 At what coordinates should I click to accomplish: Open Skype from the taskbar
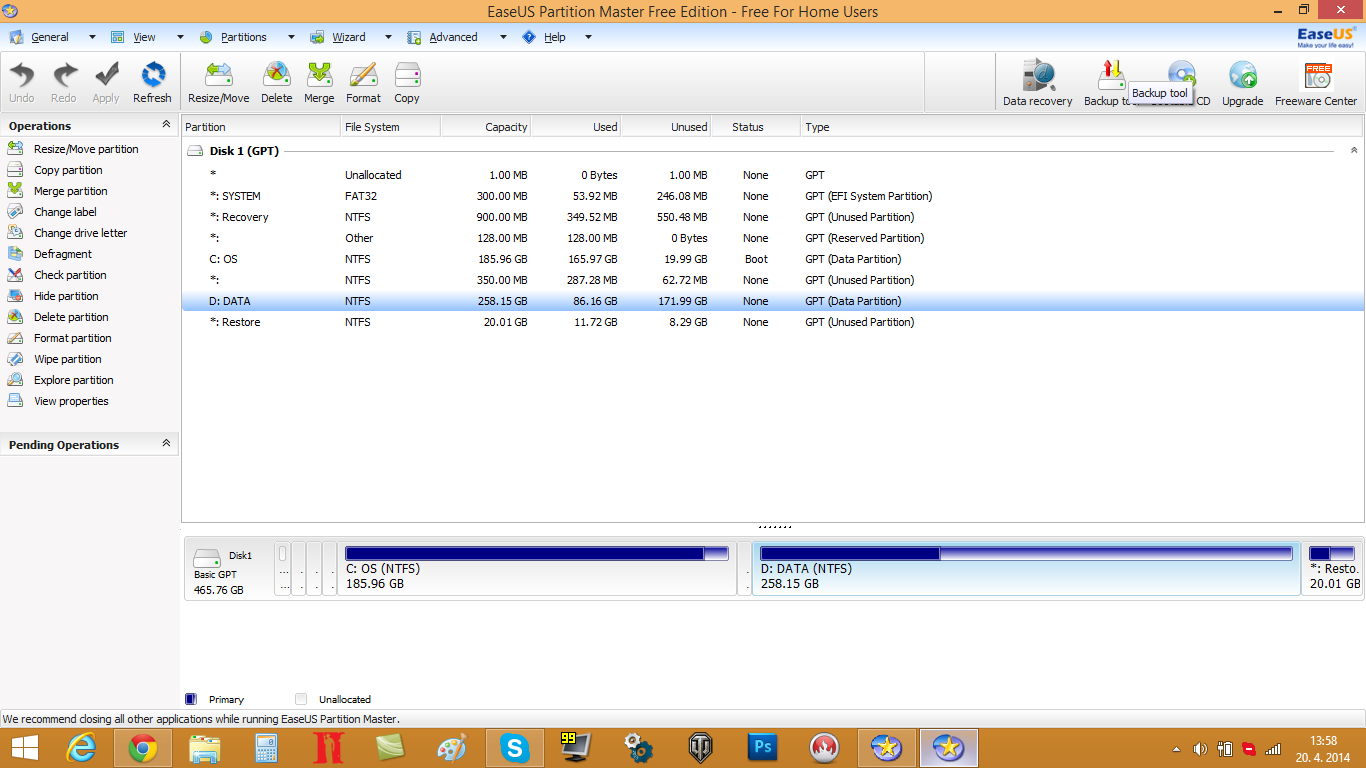coord(515,747)
